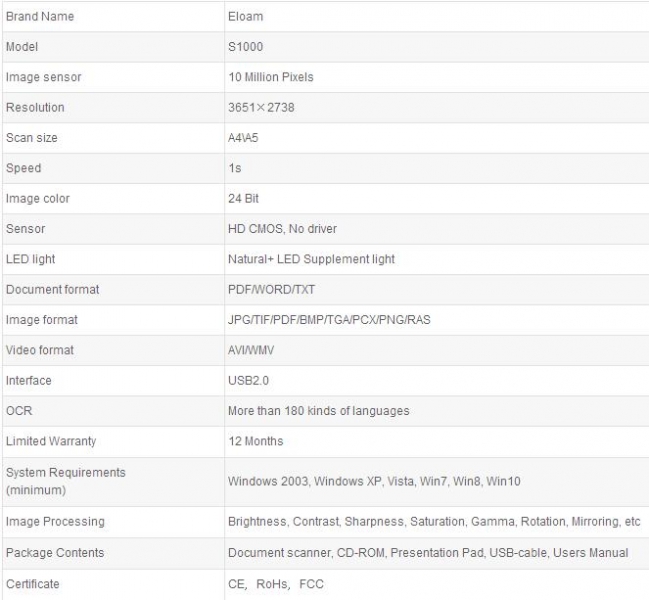Click the A4\A5 scan size value
The image size is (649, 600).
coord(244,138)
